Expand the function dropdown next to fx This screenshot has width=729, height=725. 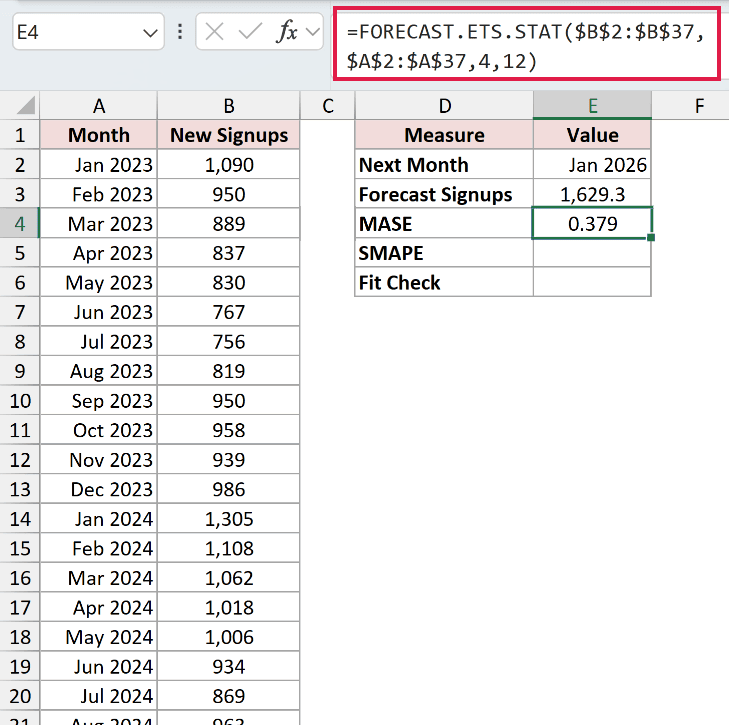tap(313, 32)
